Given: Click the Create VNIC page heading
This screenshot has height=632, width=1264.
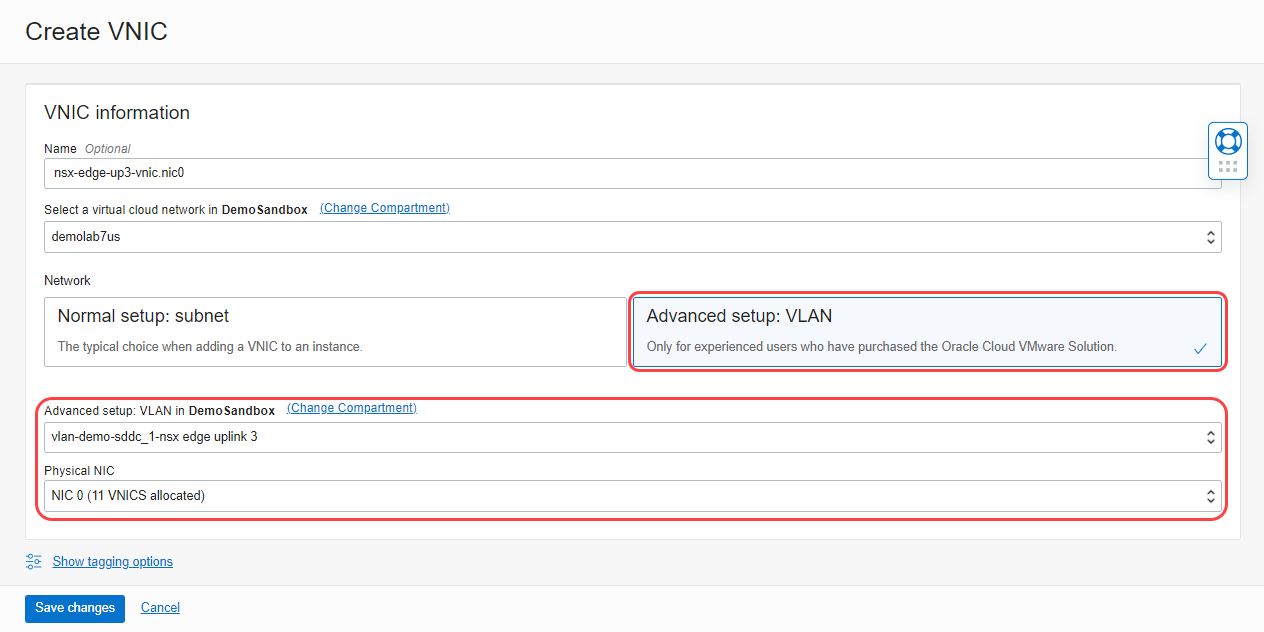Looking at the screenshot, I should pyautogui.click(x=95, y=31).
